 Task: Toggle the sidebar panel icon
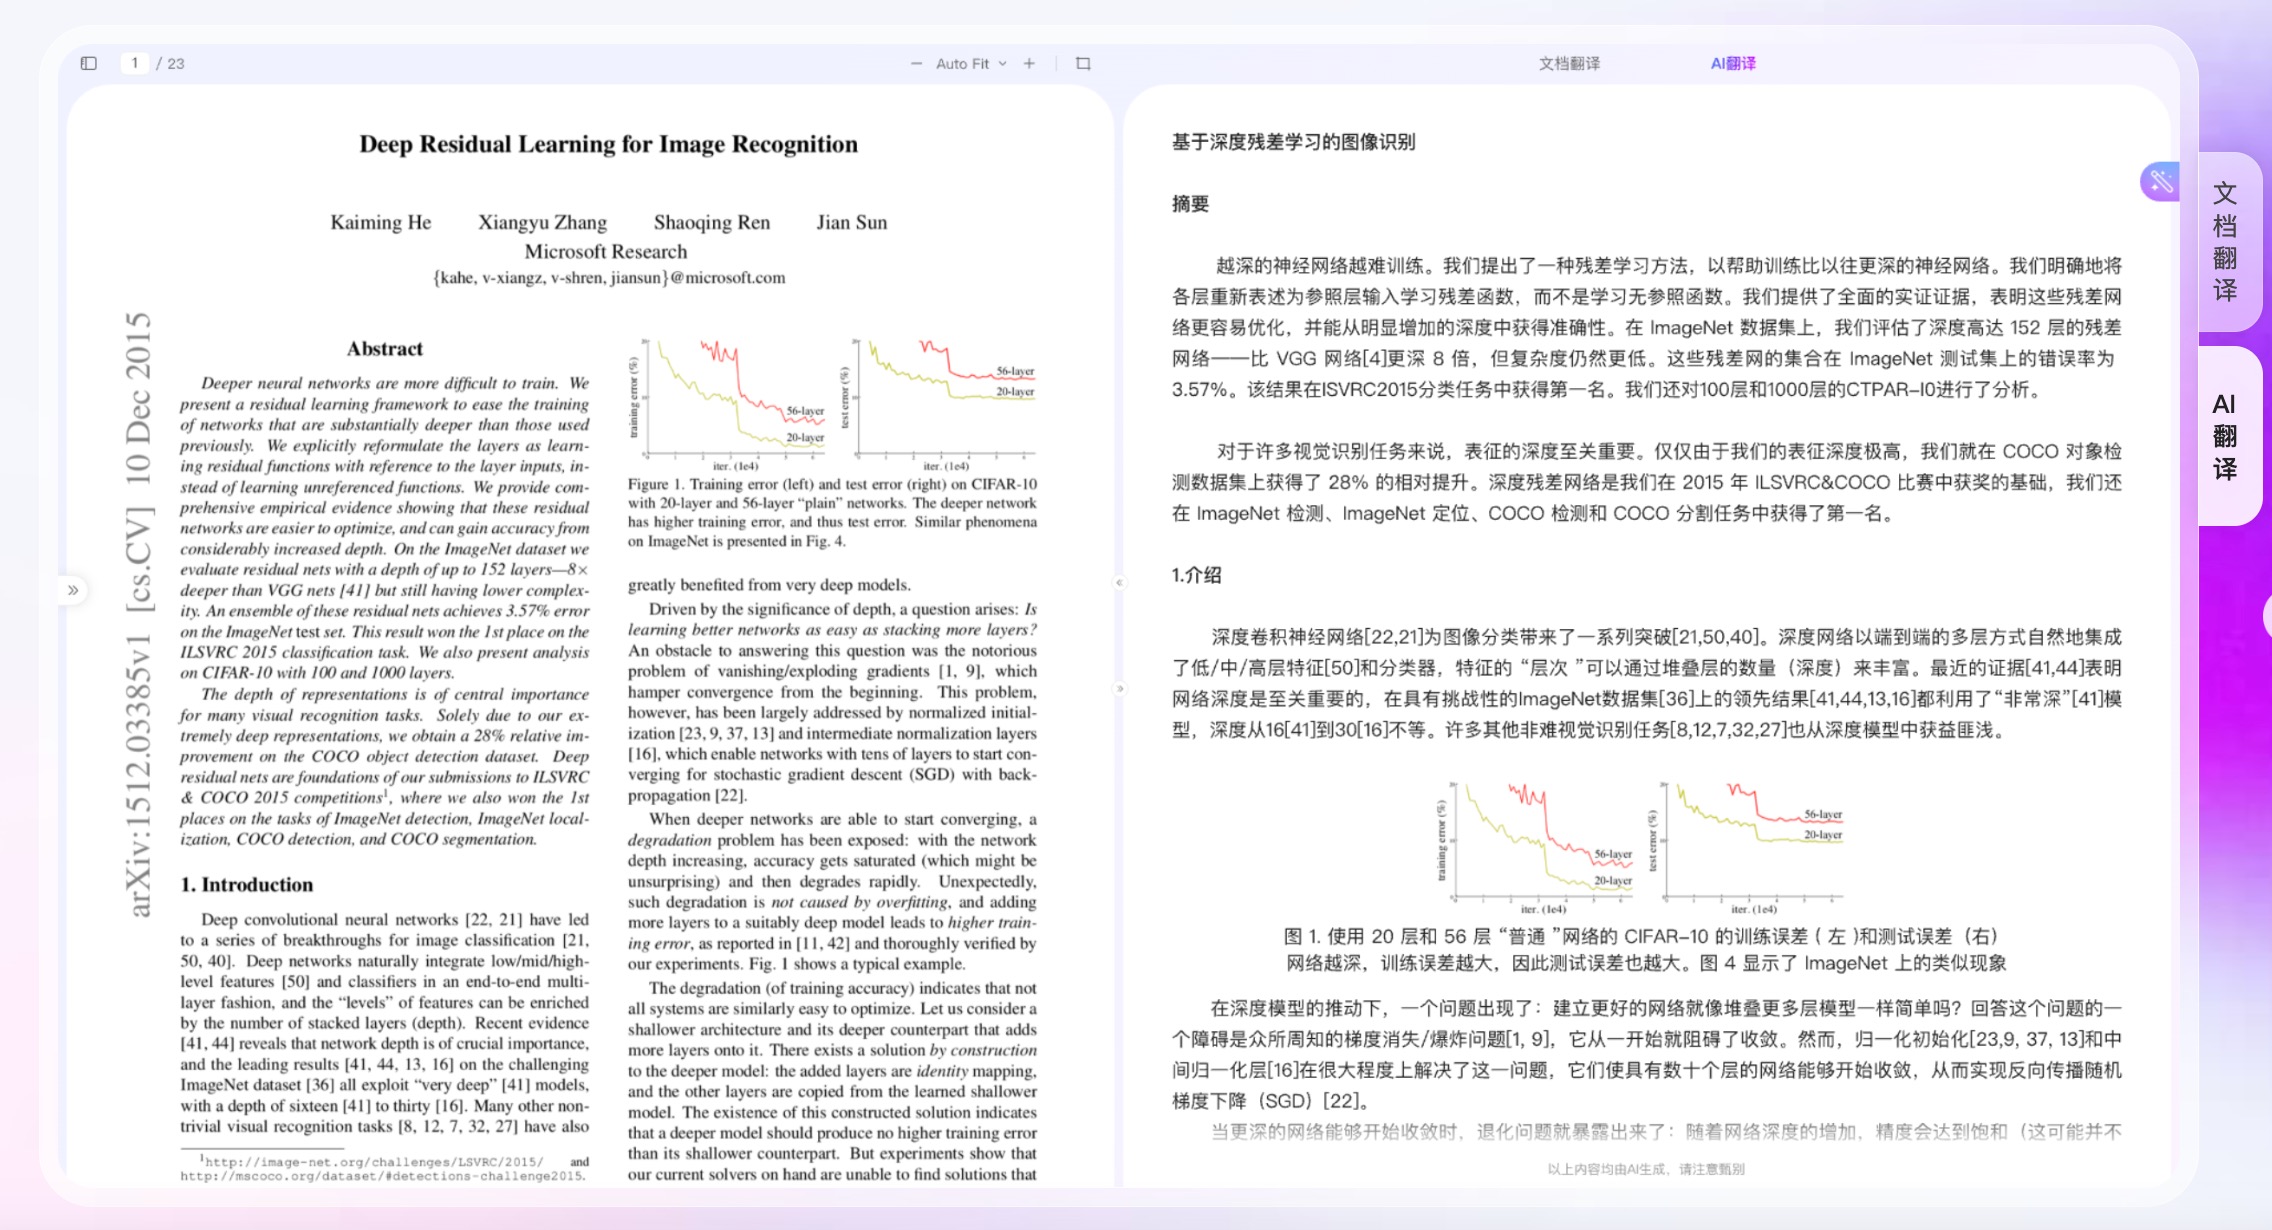[x=89, y=63]
